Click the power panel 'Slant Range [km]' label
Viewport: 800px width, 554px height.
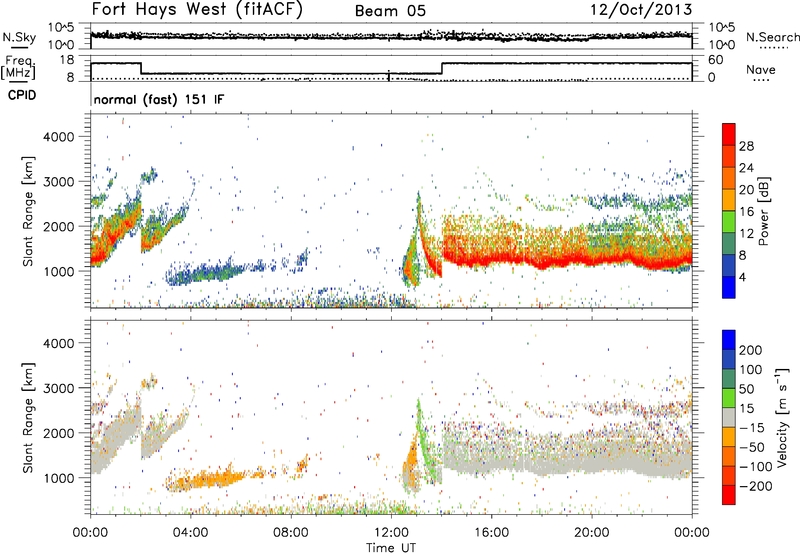pos(28,211)
